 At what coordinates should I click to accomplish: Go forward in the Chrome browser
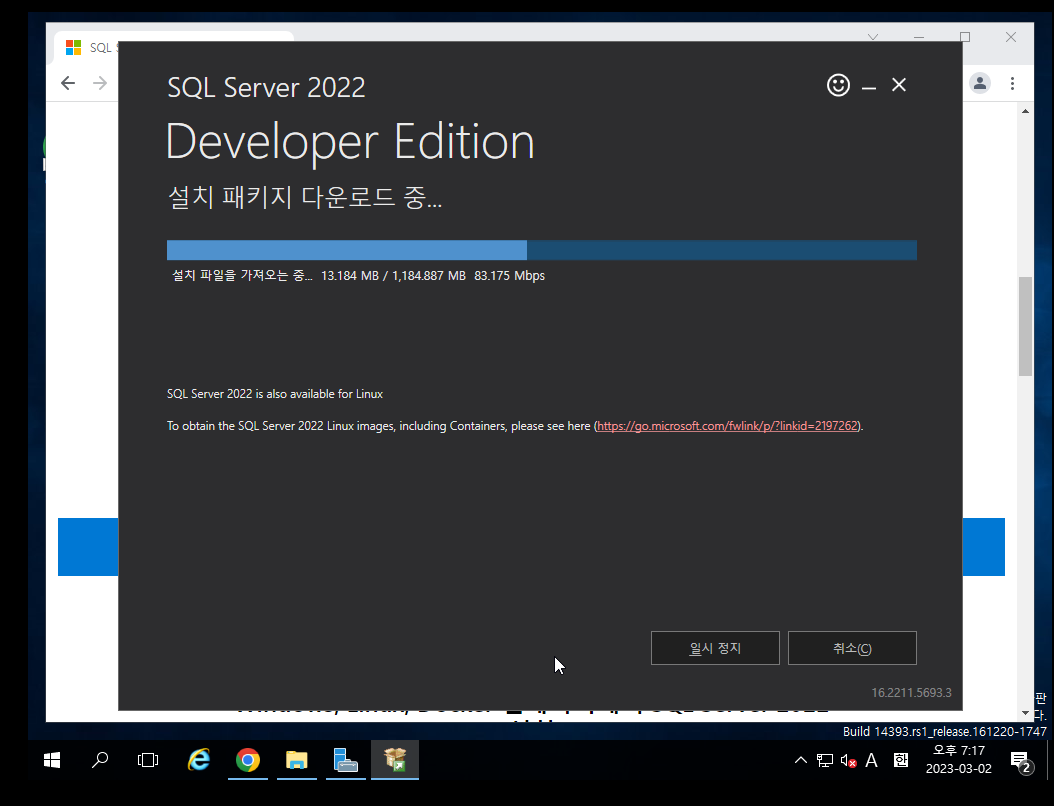click(x=99, y=83)
